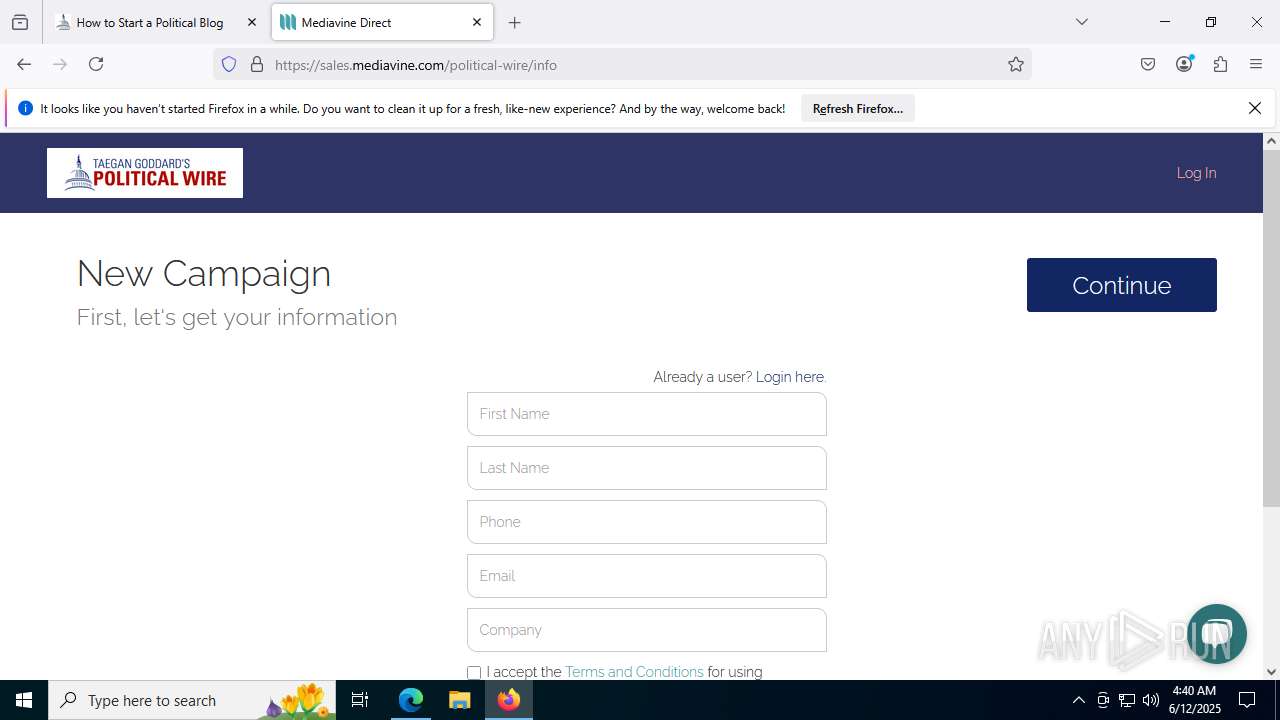Dismiss the Firefox refresh notification
1280x720 pixels.
pos(1254,108)
